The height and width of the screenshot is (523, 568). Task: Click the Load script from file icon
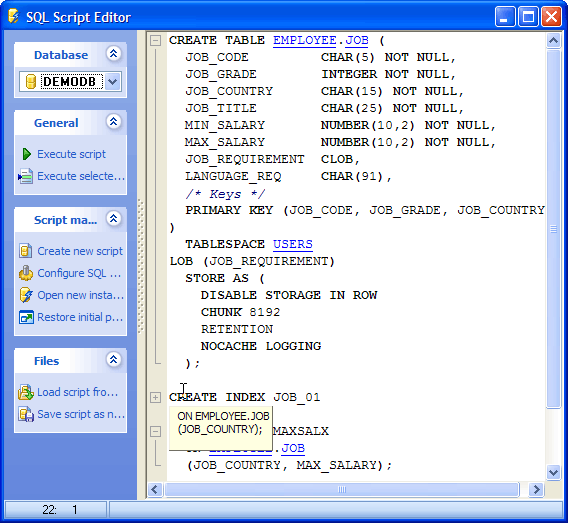click(x=26, y=392)
